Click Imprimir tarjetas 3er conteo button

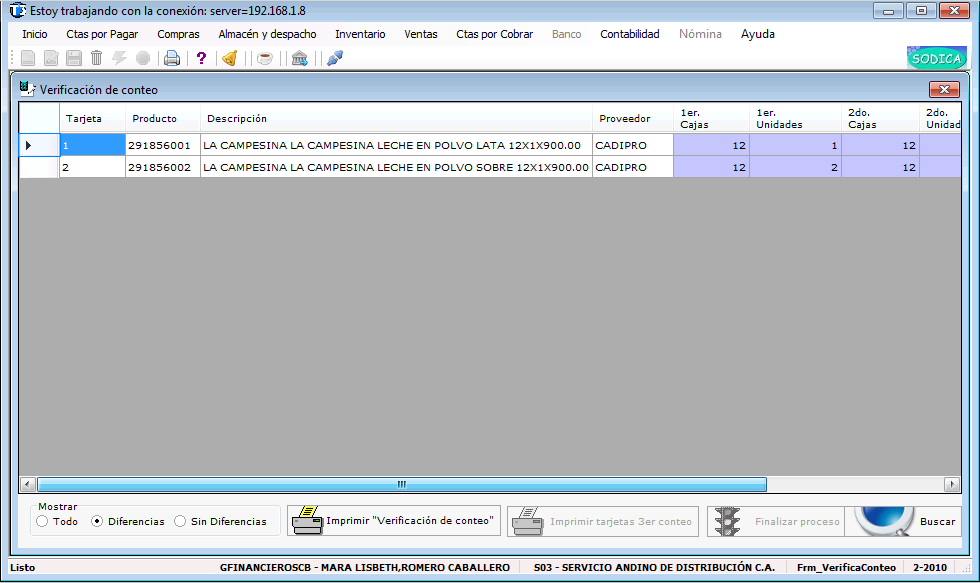pos(602,521)
